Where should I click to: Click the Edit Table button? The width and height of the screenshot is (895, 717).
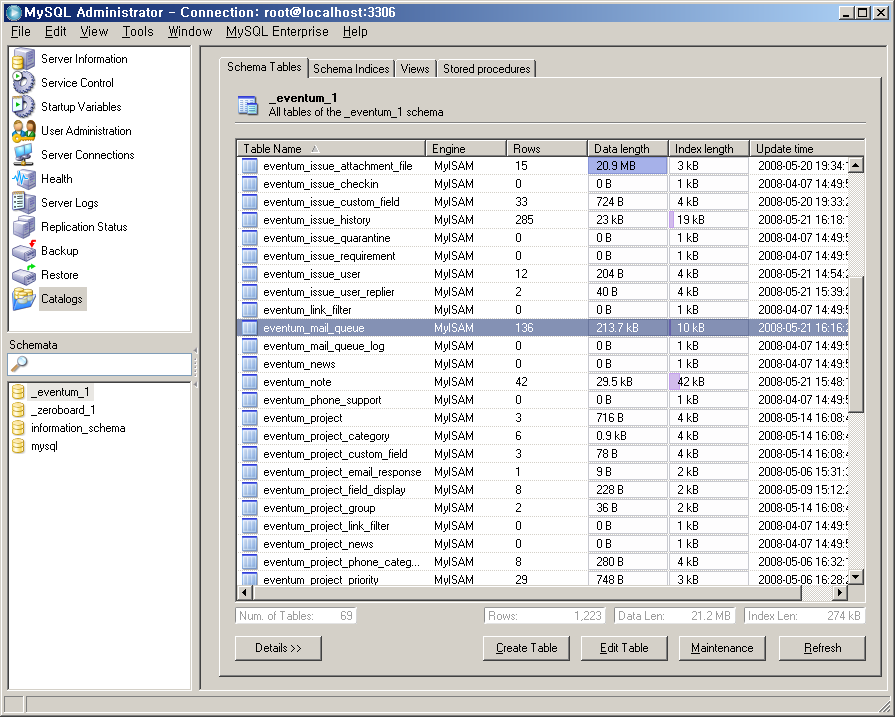[x=624, y=648]
